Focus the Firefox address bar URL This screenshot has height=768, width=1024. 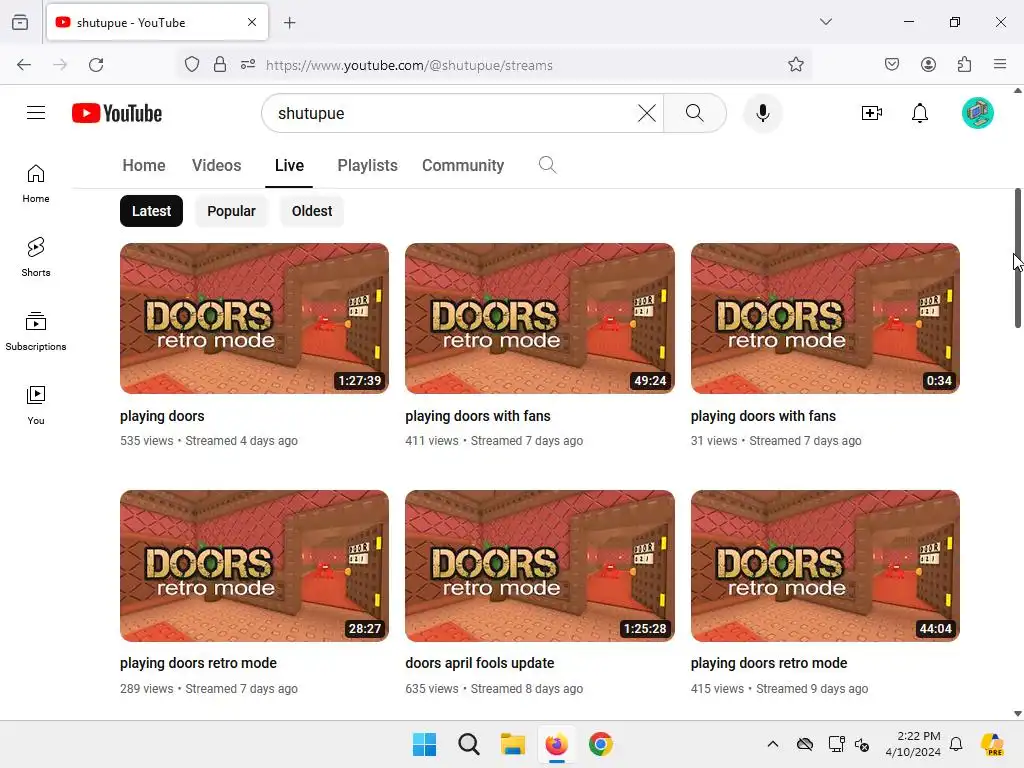point(522,65)
